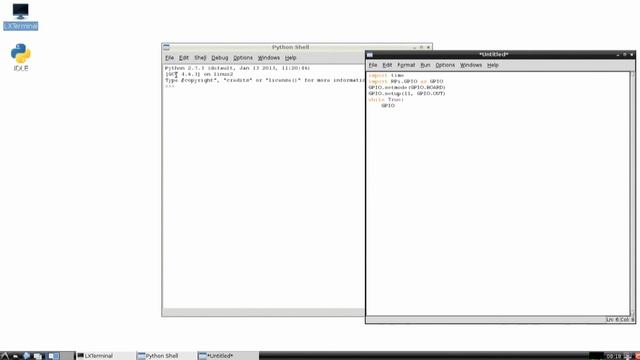Viewport: 640px width, 360px height.
Task: Click the clock in the taskbar
Action: pos(613,356)
